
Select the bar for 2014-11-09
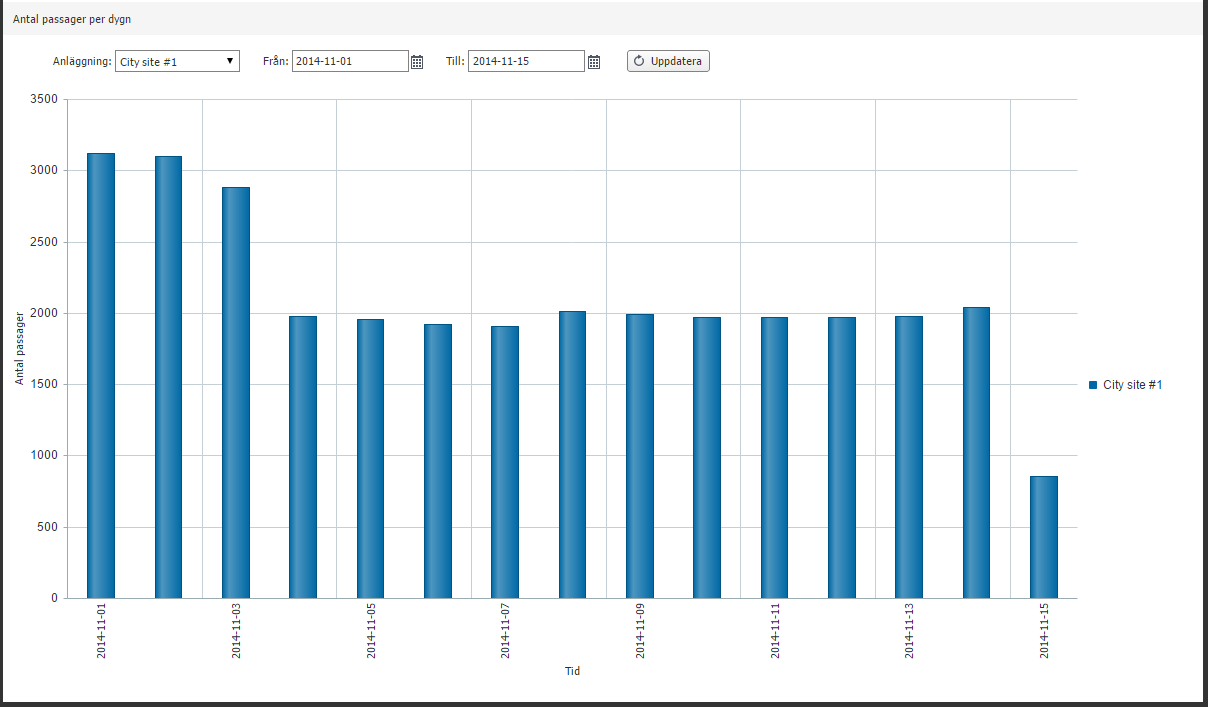[640, 456]
